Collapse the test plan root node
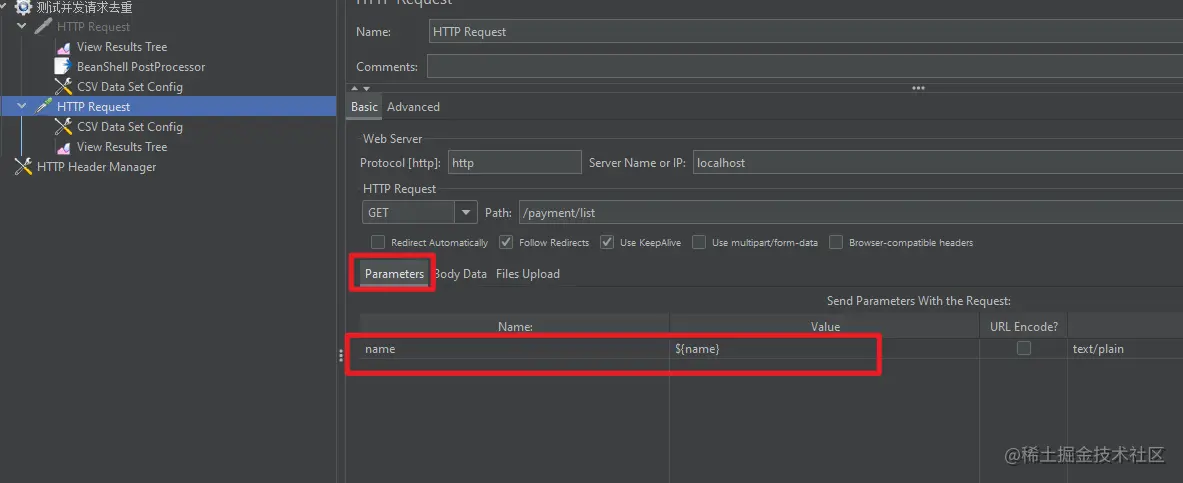Image resolution: width=1183 pixels, height=483 pixels. tap(3, 8)
